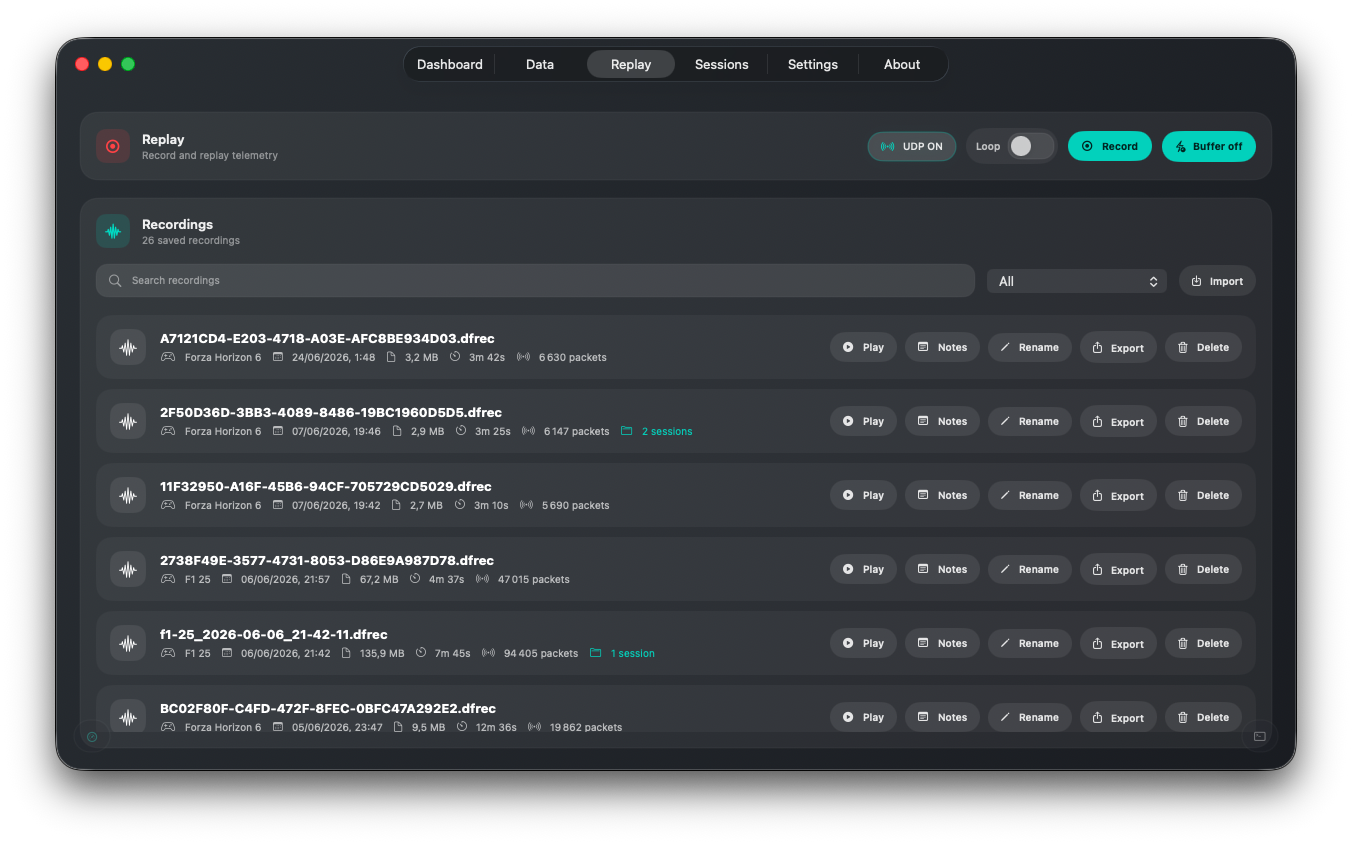Play the 2738F49E recording
The image size is (1352, 844).
pos(863,569)
